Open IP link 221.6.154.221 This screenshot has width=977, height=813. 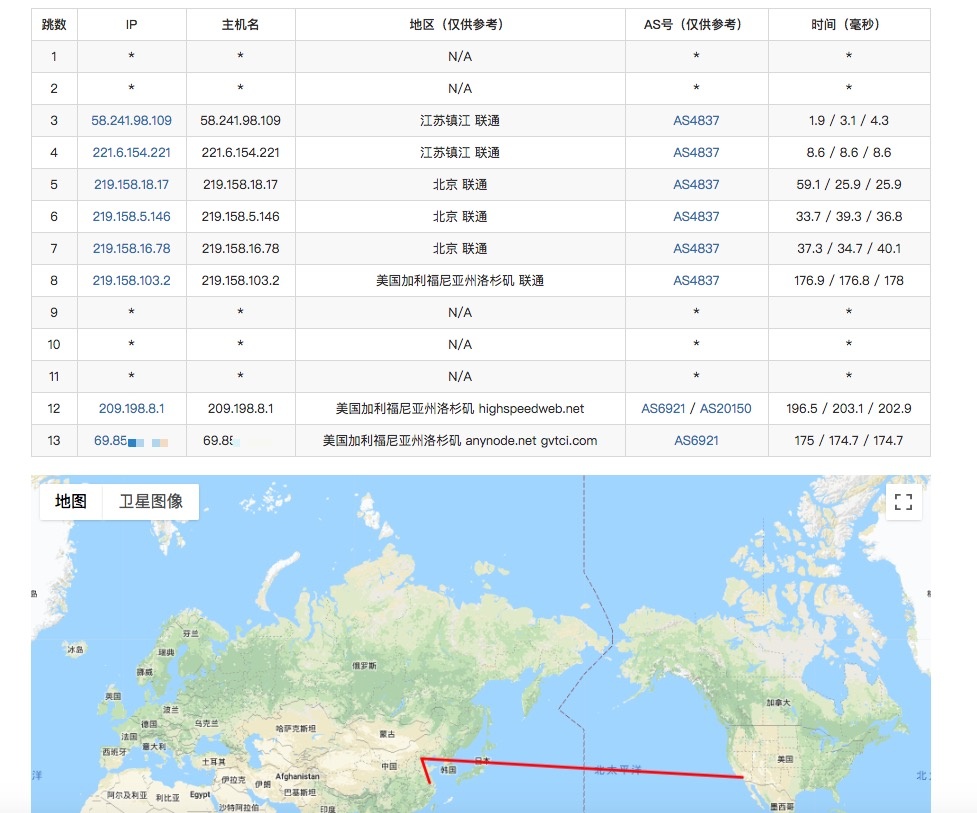click(x=131, y=153)
